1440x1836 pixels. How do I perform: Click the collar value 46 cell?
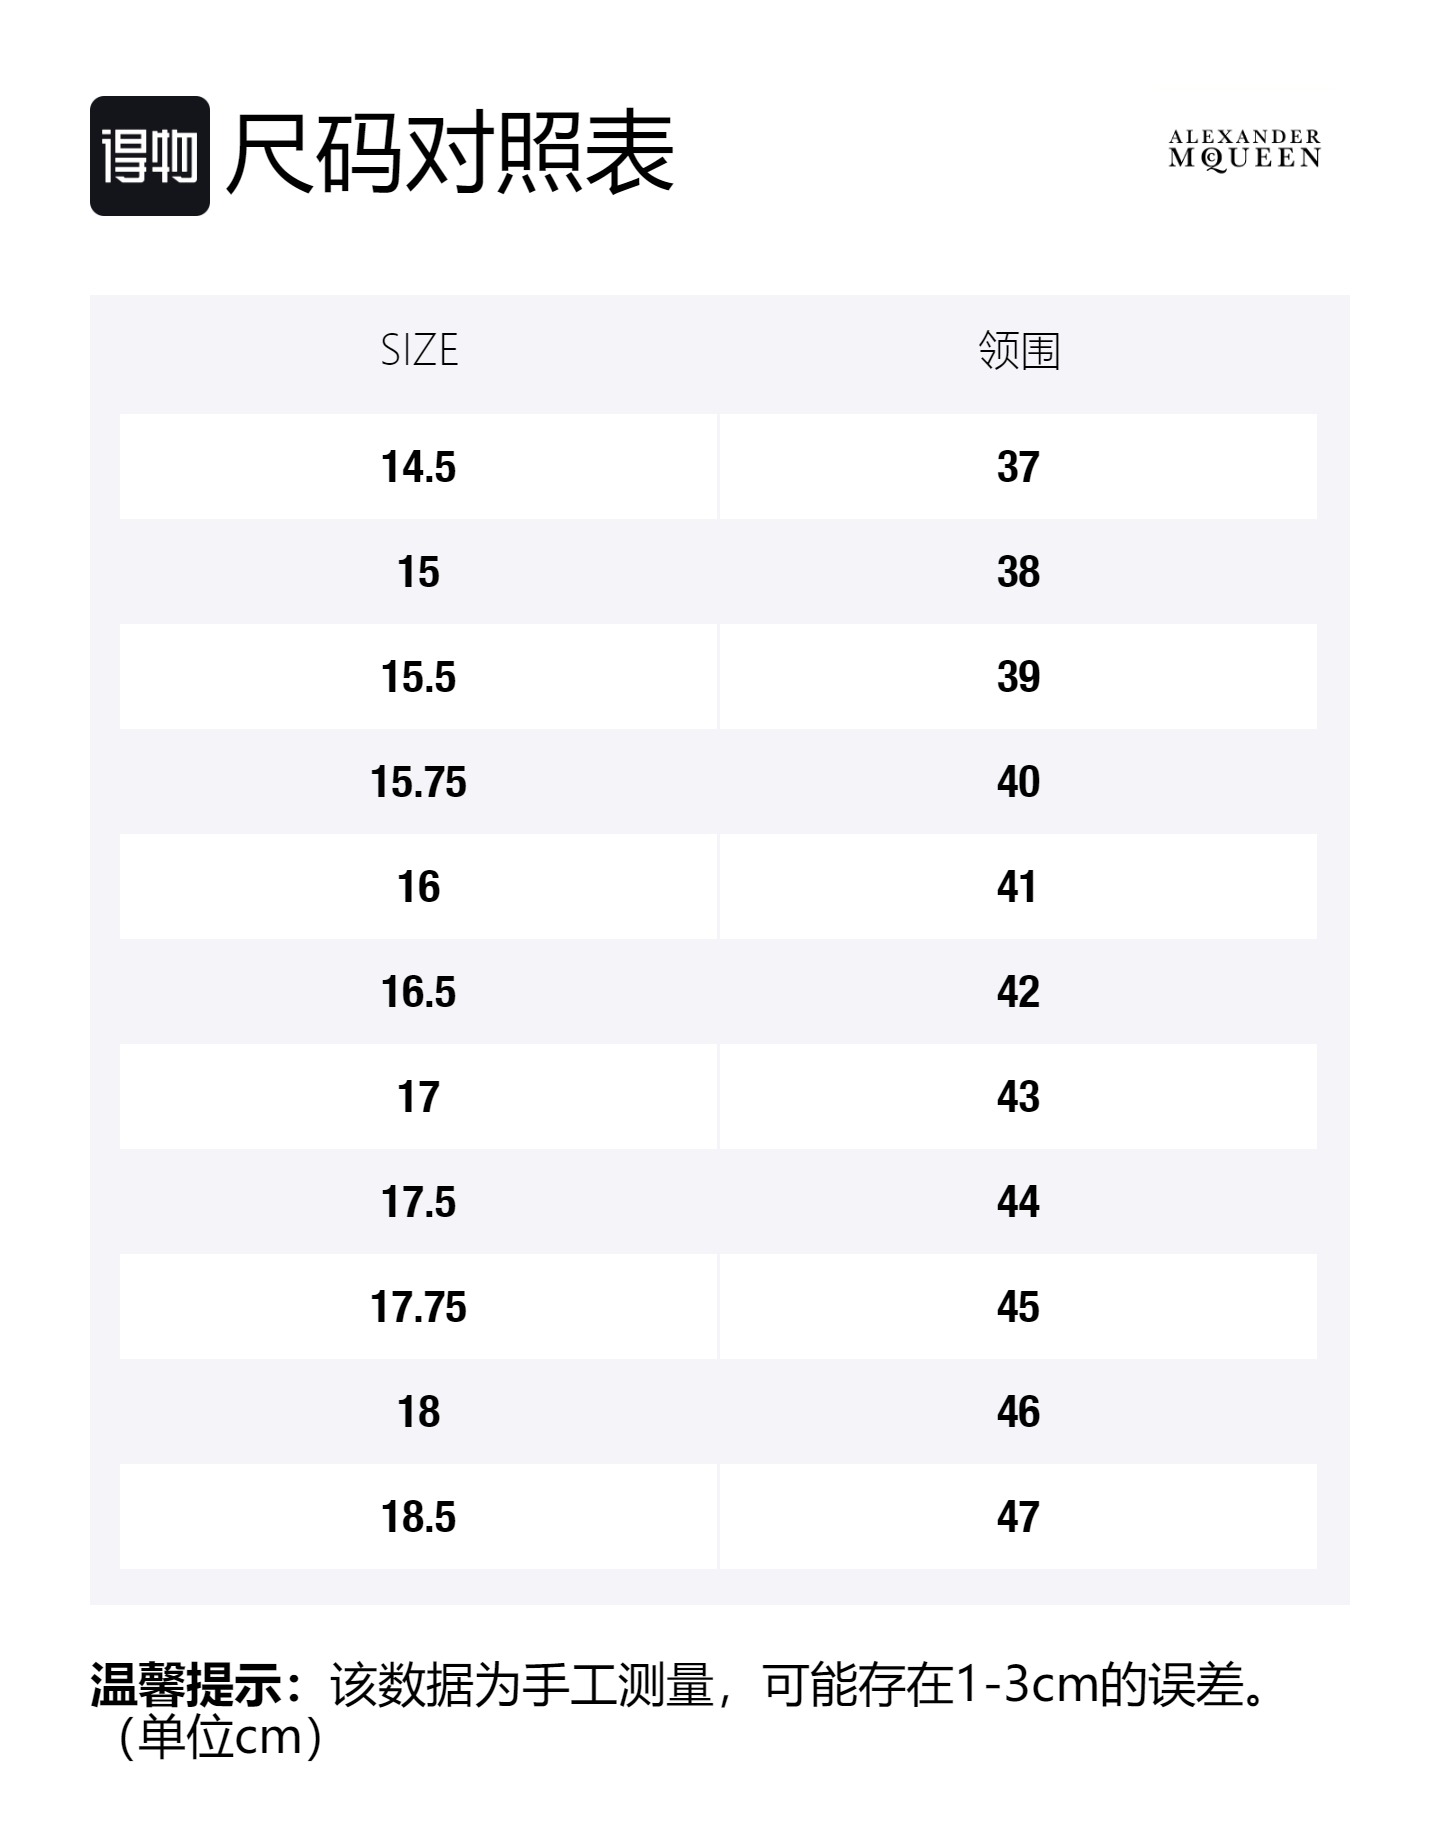(x=1018, y=1412)
